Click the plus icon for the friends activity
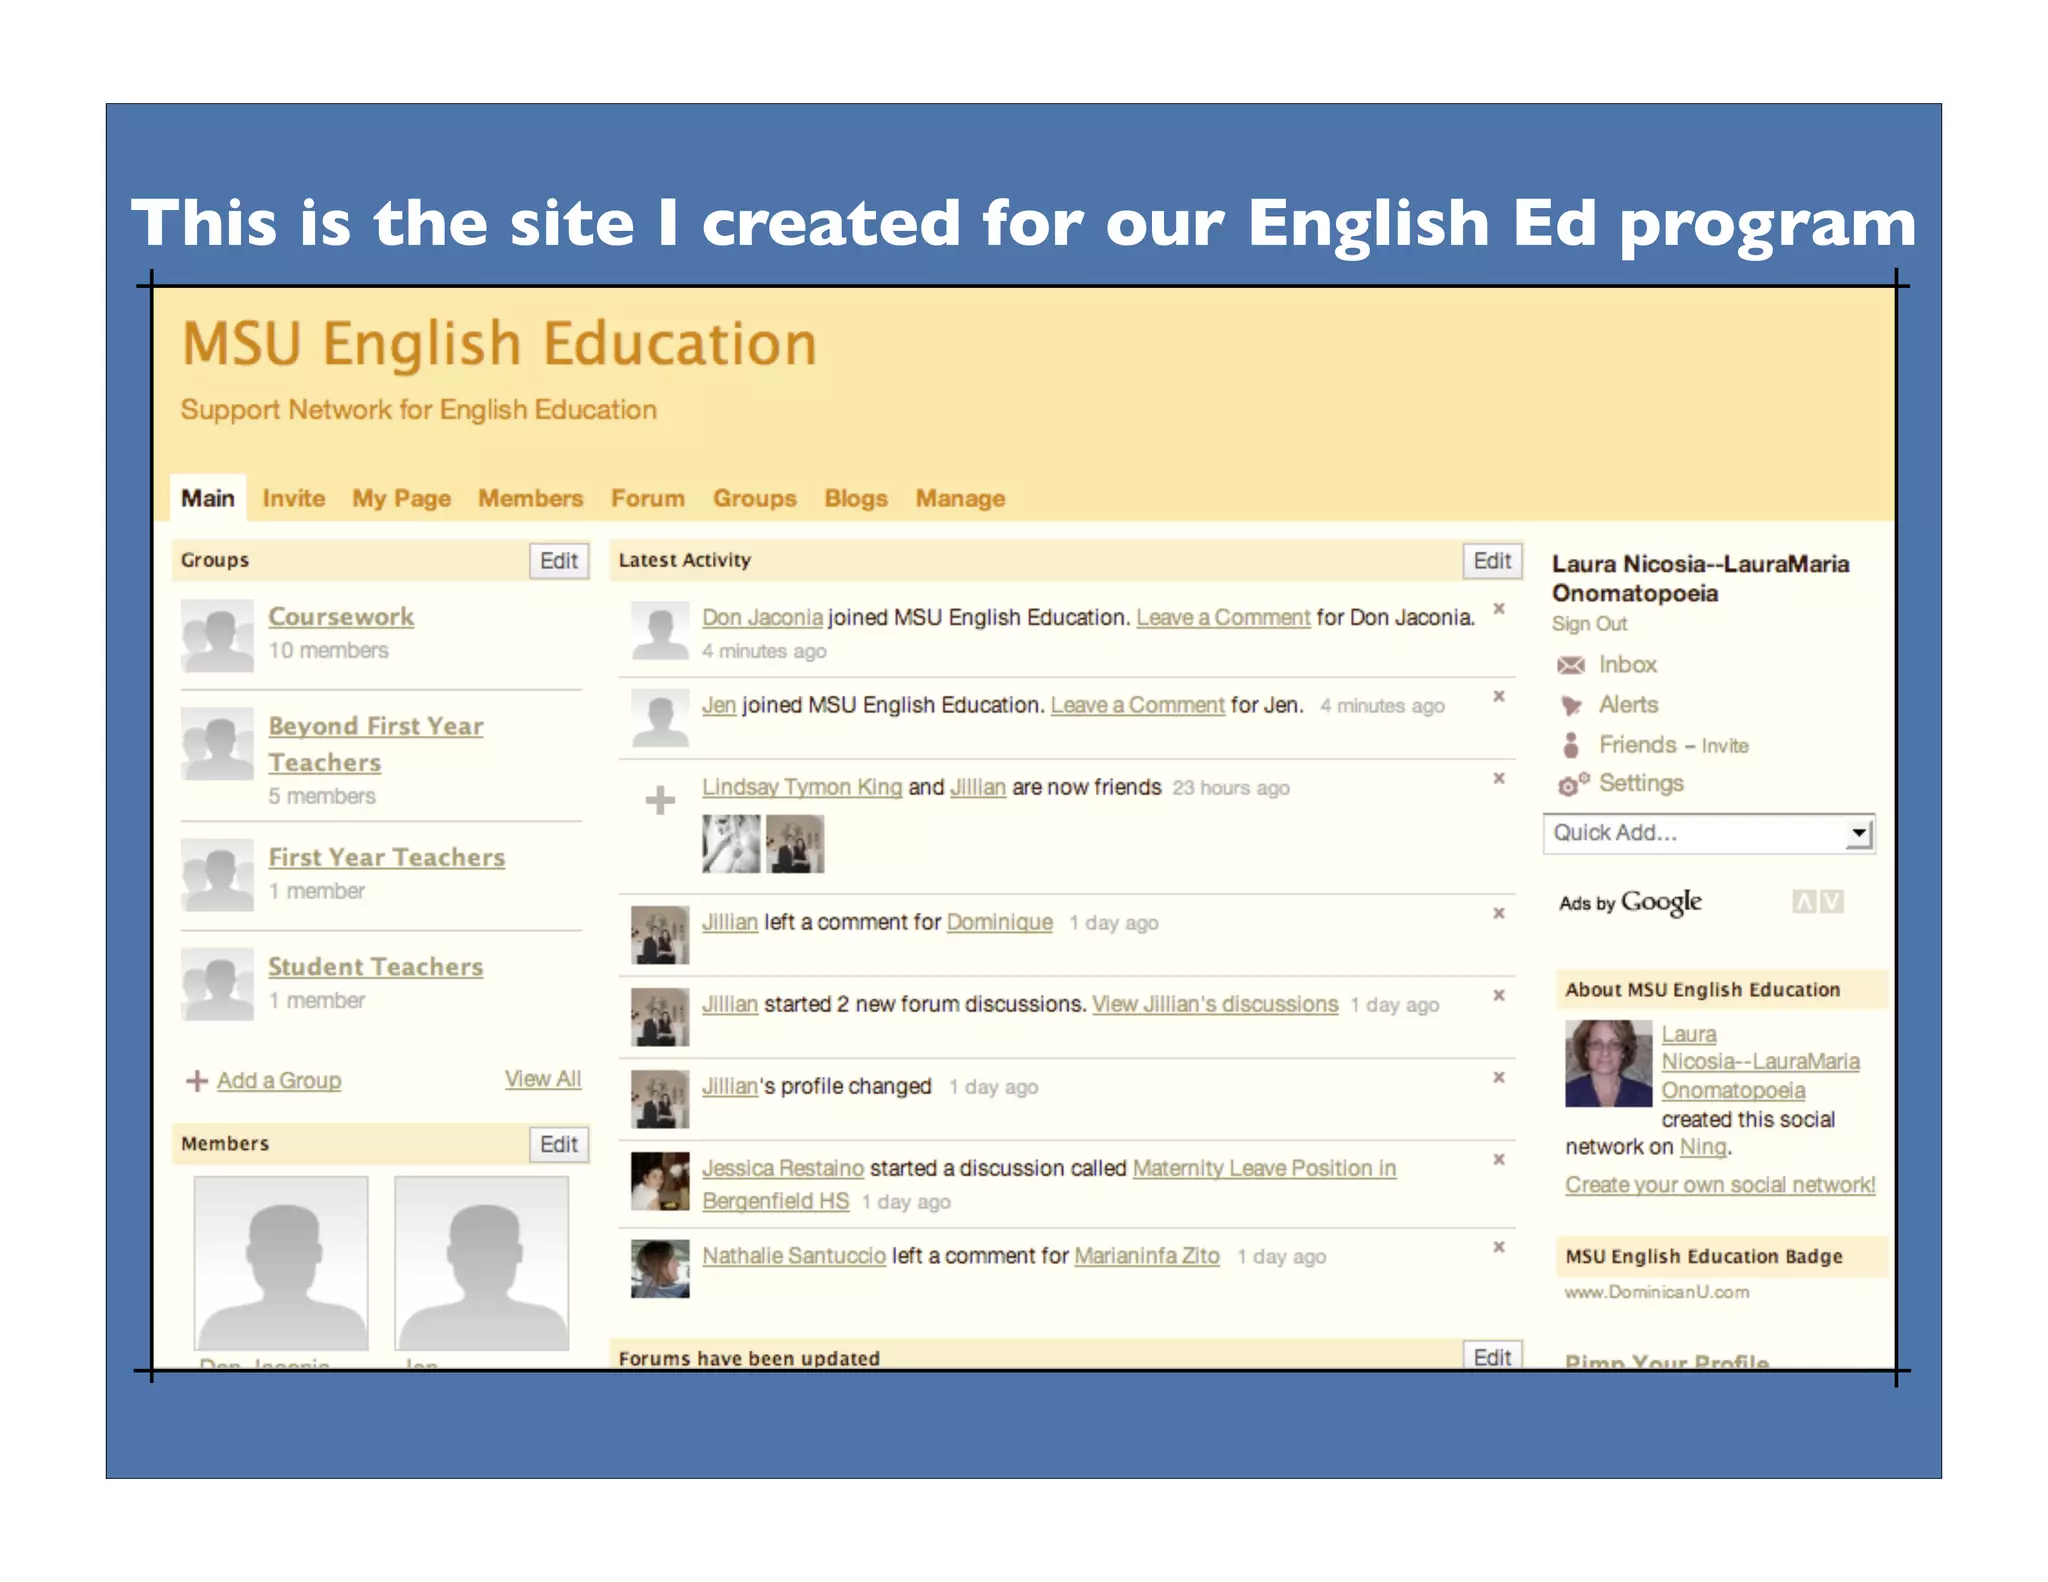2048x1582 pixels. click(x=660, y=800)
